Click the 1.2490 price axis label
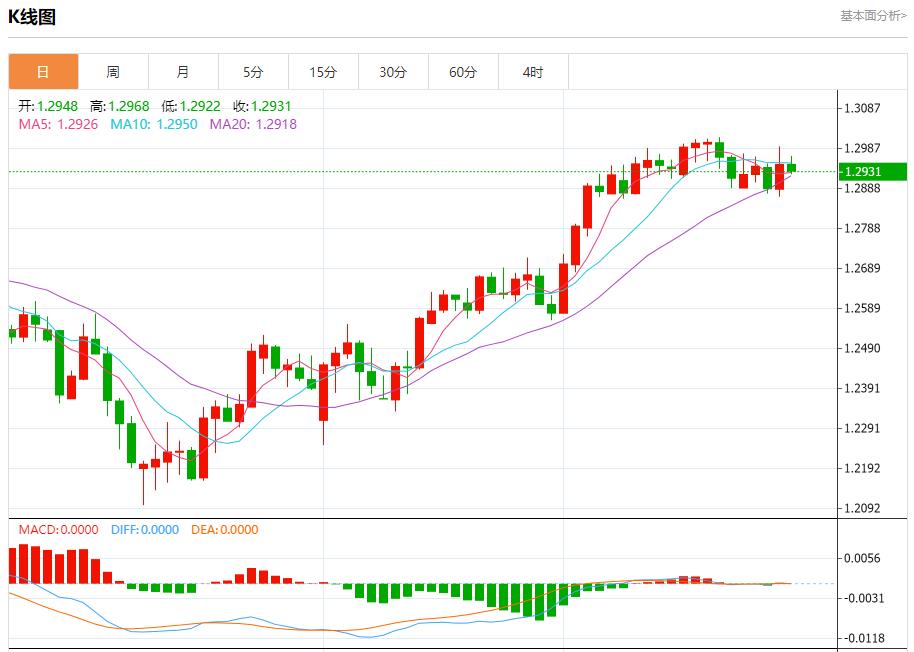This screenshot has height=652, width=914. pyautogui.click(x=862, y=348)
